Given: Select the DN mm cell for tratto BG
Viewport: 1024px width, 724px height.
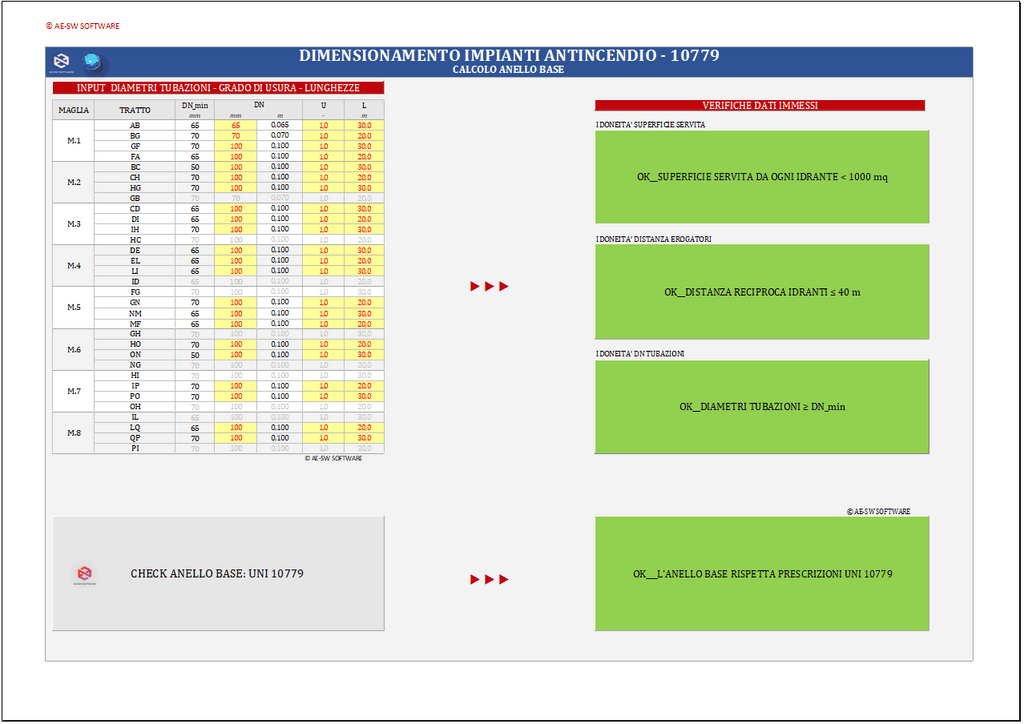Looking at the screenshot, I should coord(236,136).
